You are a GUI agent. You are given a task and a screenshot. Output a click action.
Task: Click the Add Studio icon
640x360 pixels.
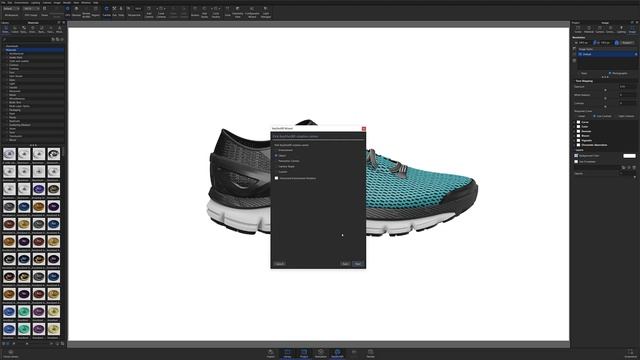pyautogui.click(x=204, y=11)
